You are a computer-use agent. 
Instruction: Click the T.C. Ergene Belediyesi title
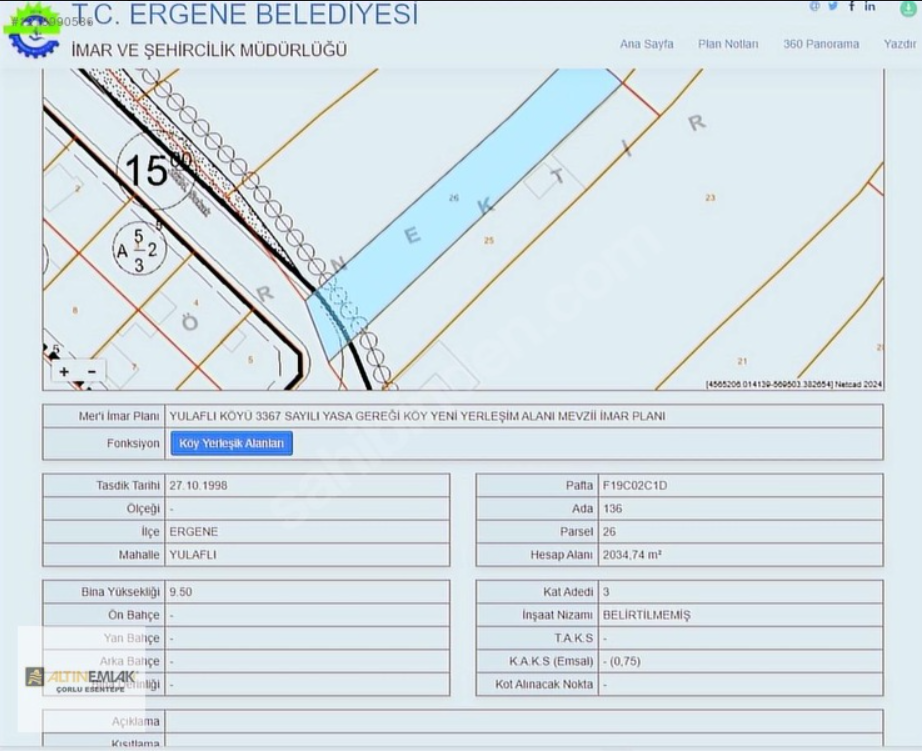pos(245,15)
